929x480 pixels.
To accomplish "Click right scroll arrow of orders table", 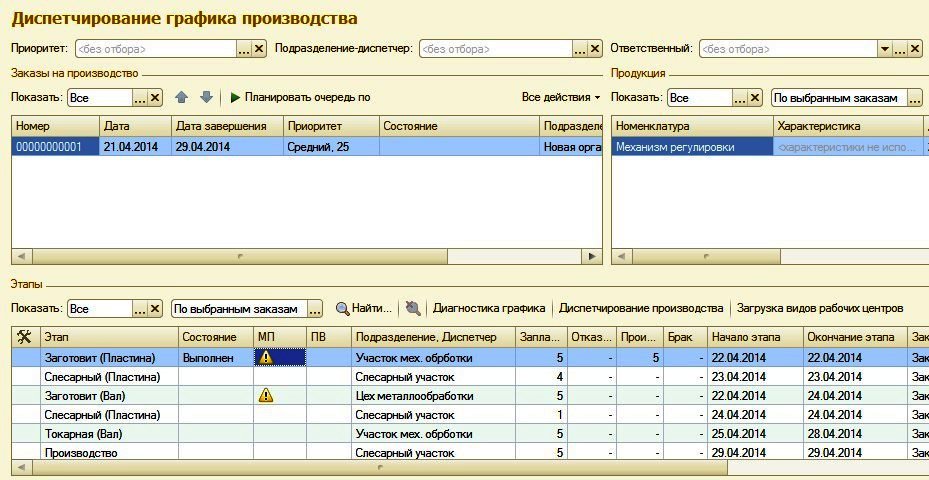I will click(591, 257).
